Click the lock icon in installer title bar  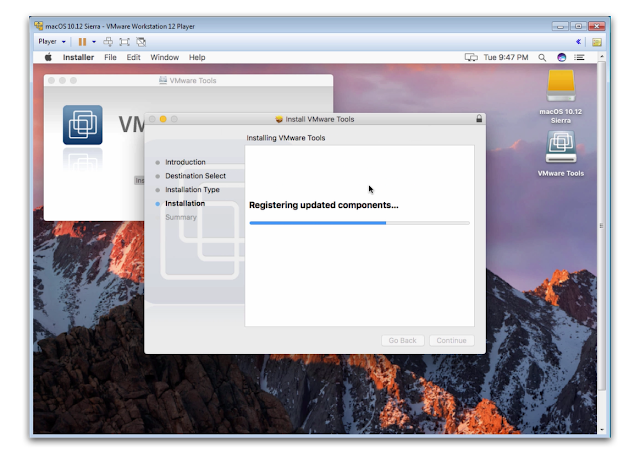tap(479, 119)
